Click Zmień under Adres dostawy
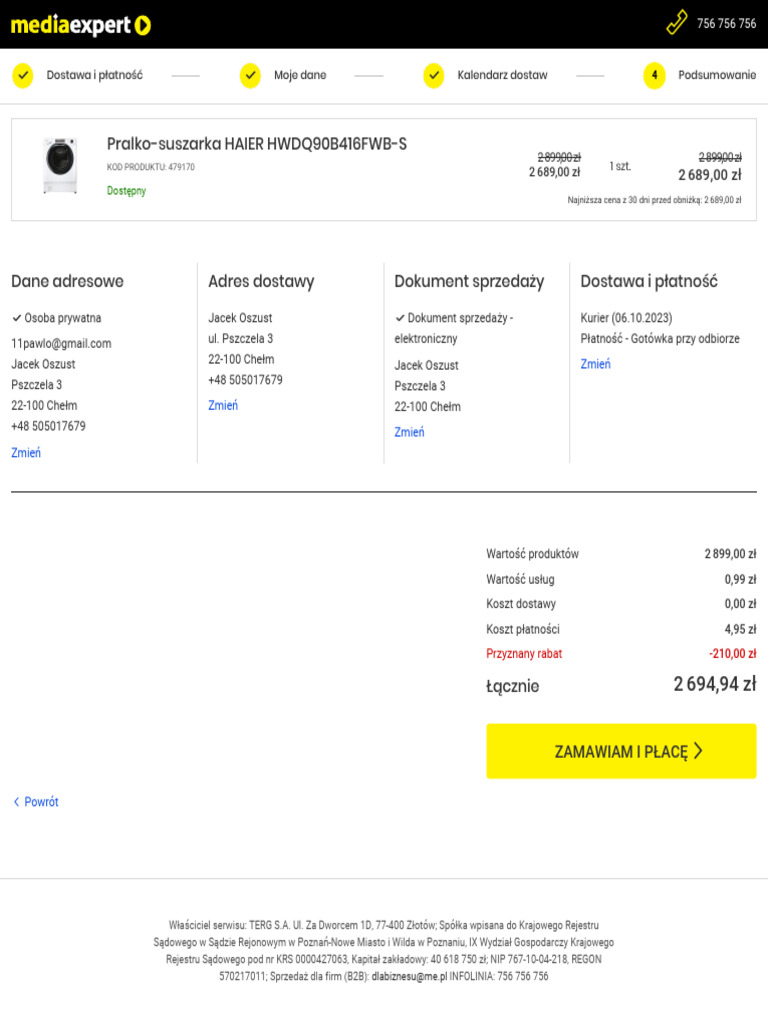 pyautogui.click(x=223, y=405)
